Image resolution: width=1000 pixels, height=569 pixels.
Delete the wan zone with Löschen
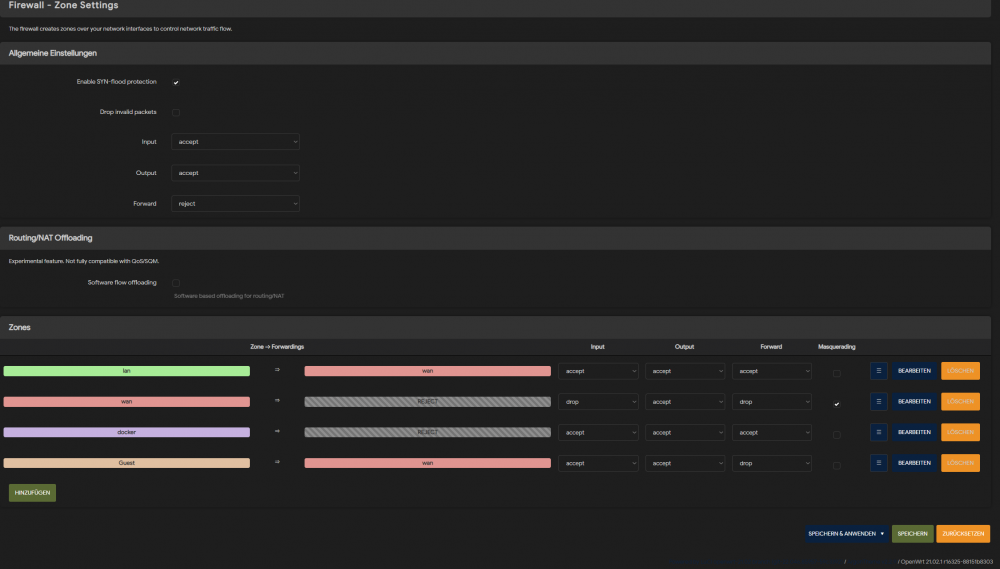(x=960, y=401)
